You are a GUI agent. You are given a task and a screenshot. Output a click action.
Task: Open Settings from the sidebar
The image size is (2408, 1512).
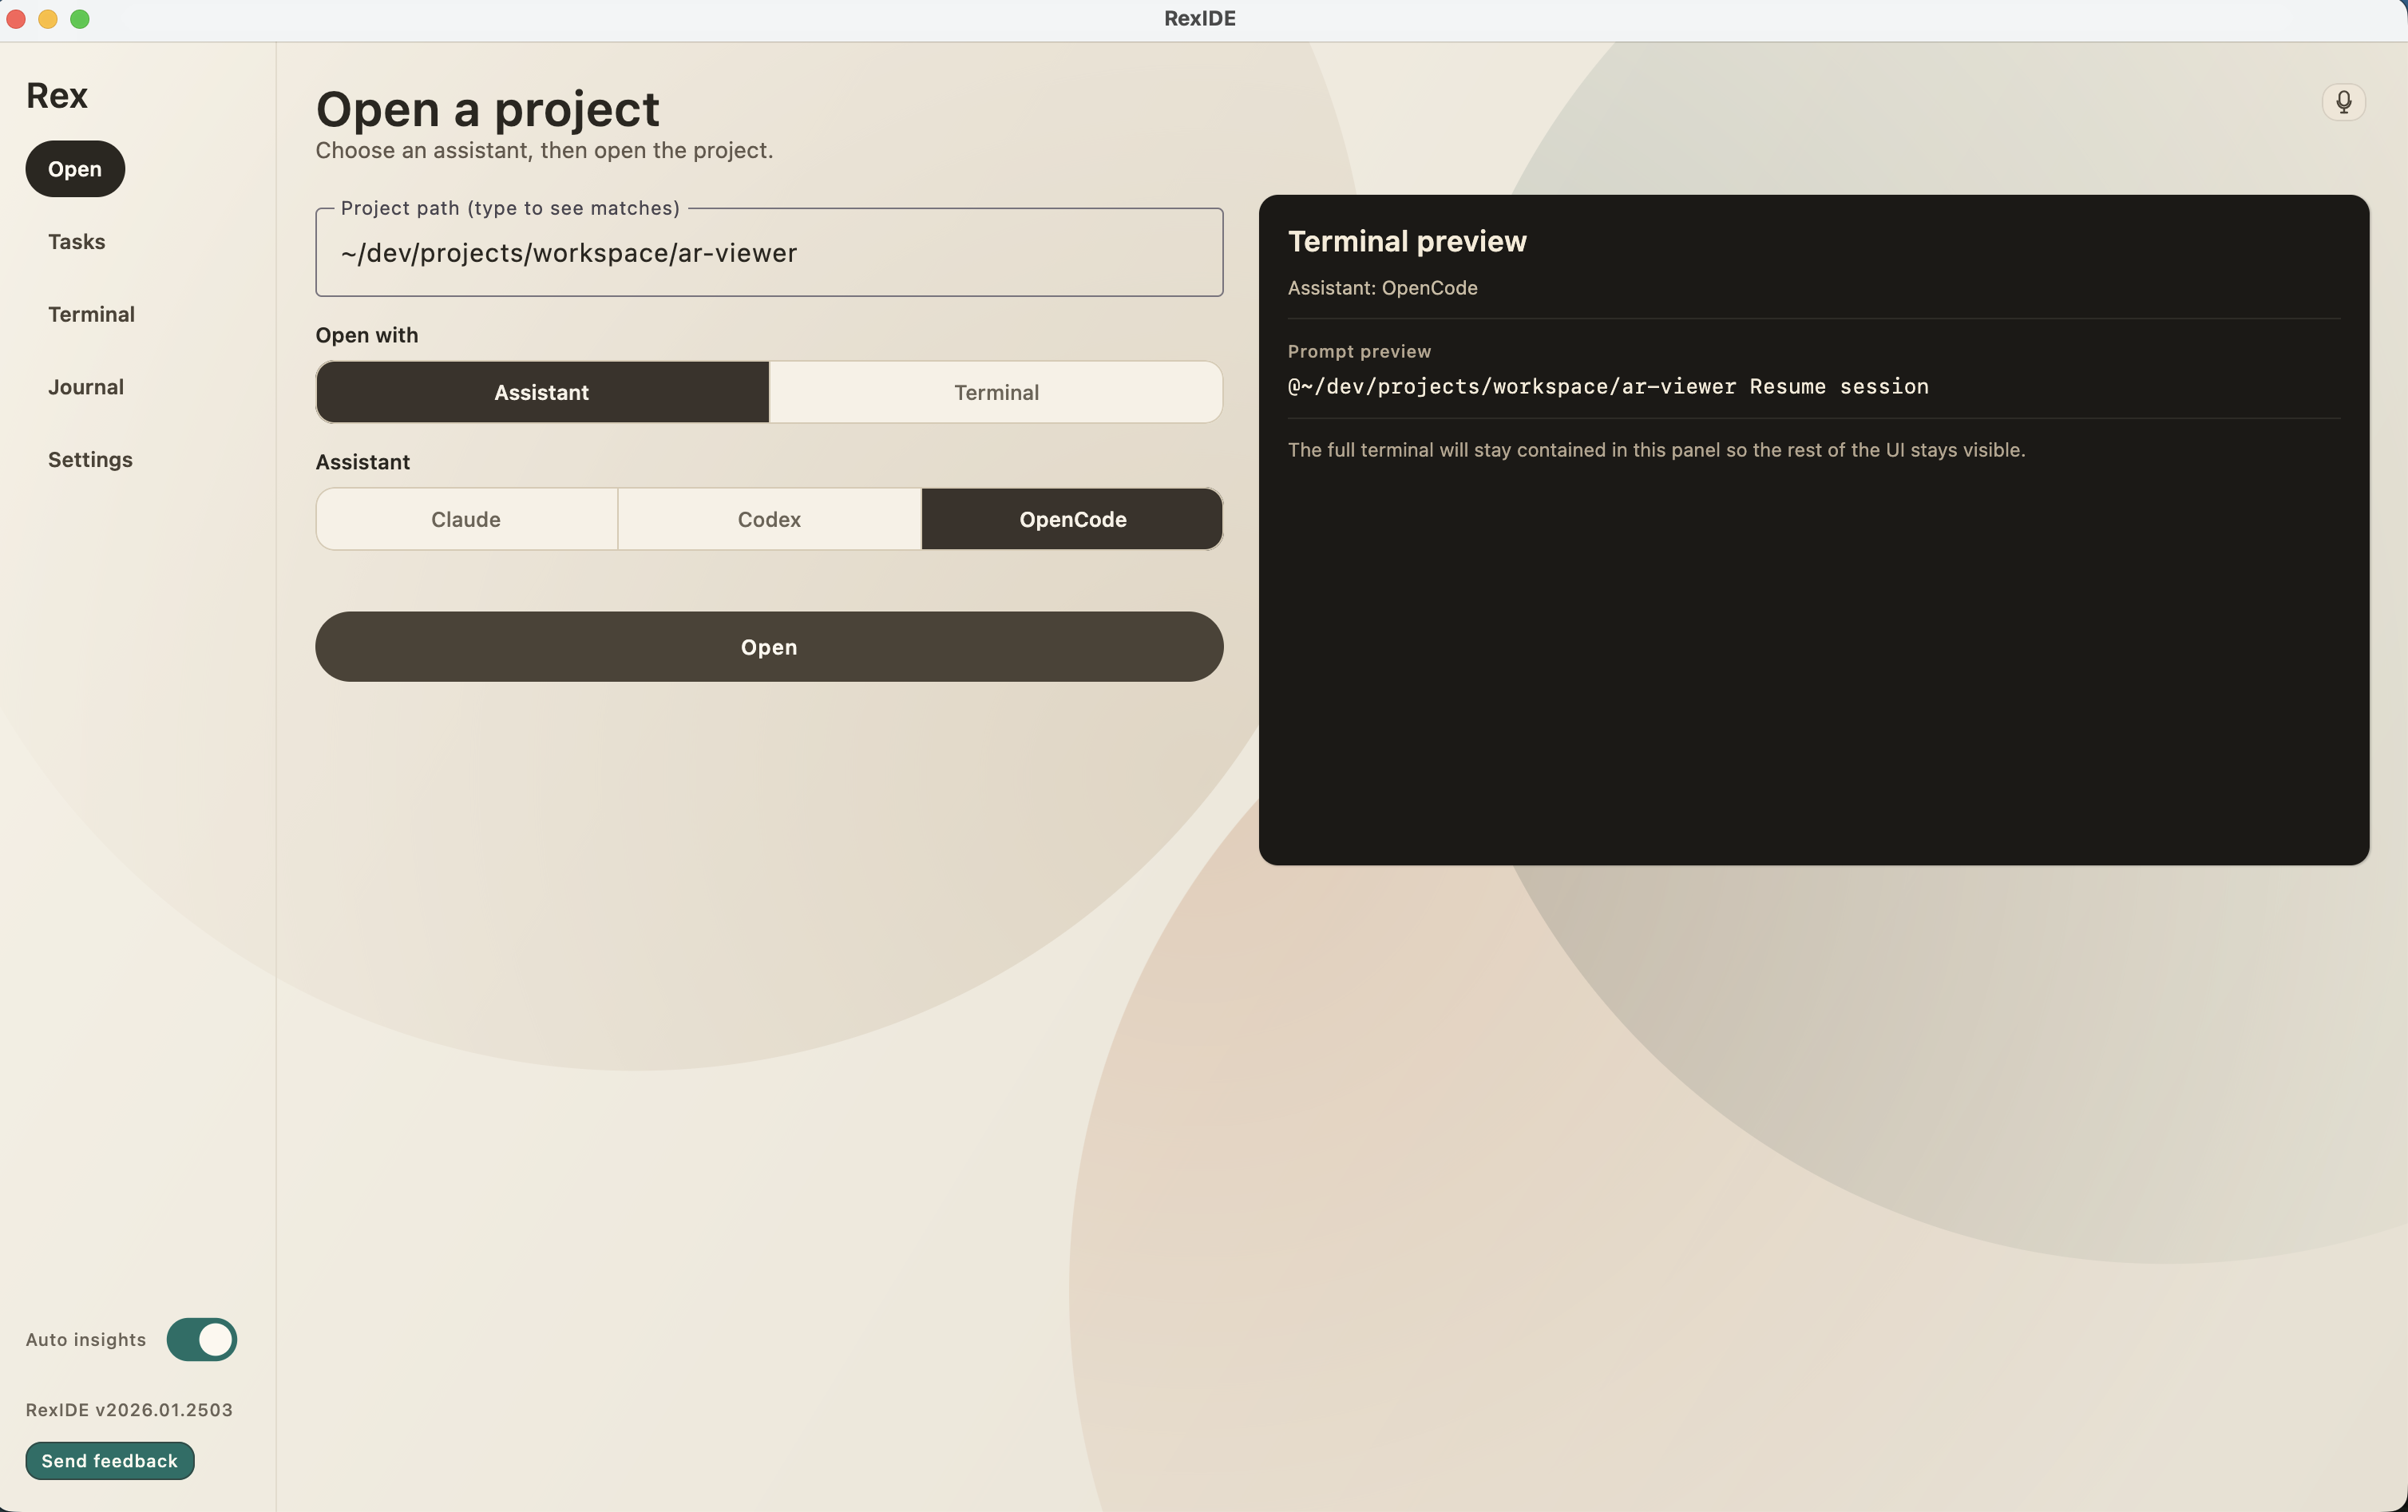pos(90,460)
